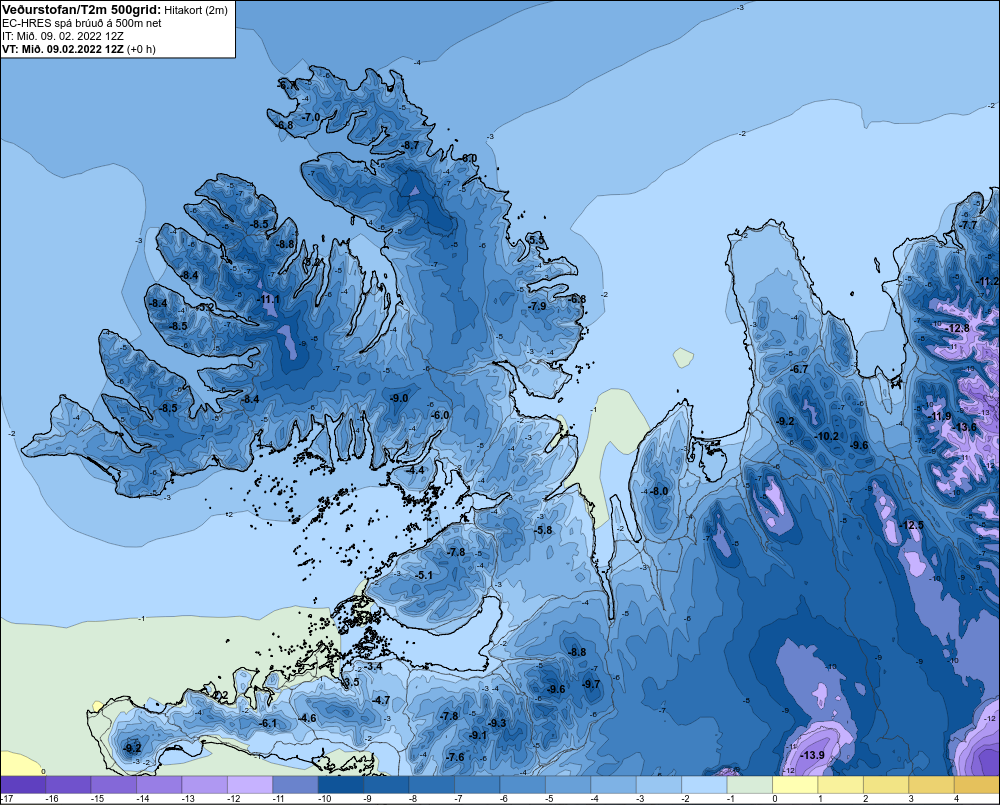Click the -8.0 temperature label
The image size is (1000, 805).
point(659,491)
